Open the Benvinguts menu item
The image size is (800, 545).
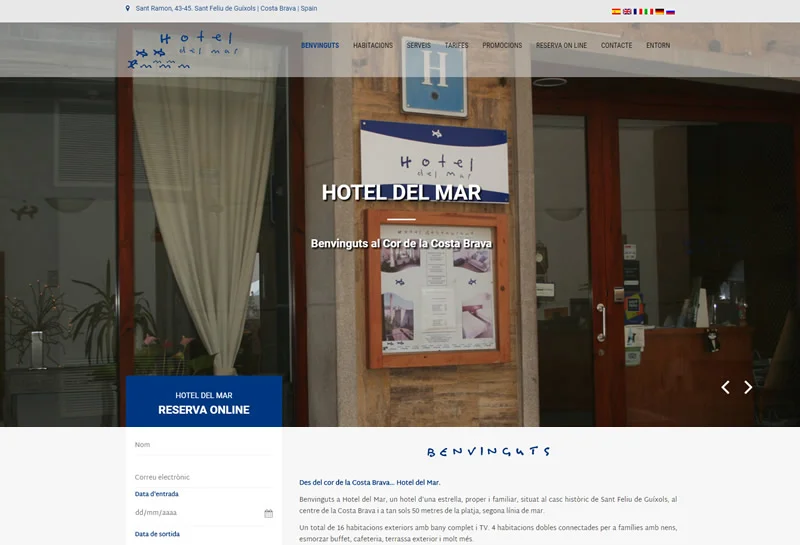coord(320,45)
